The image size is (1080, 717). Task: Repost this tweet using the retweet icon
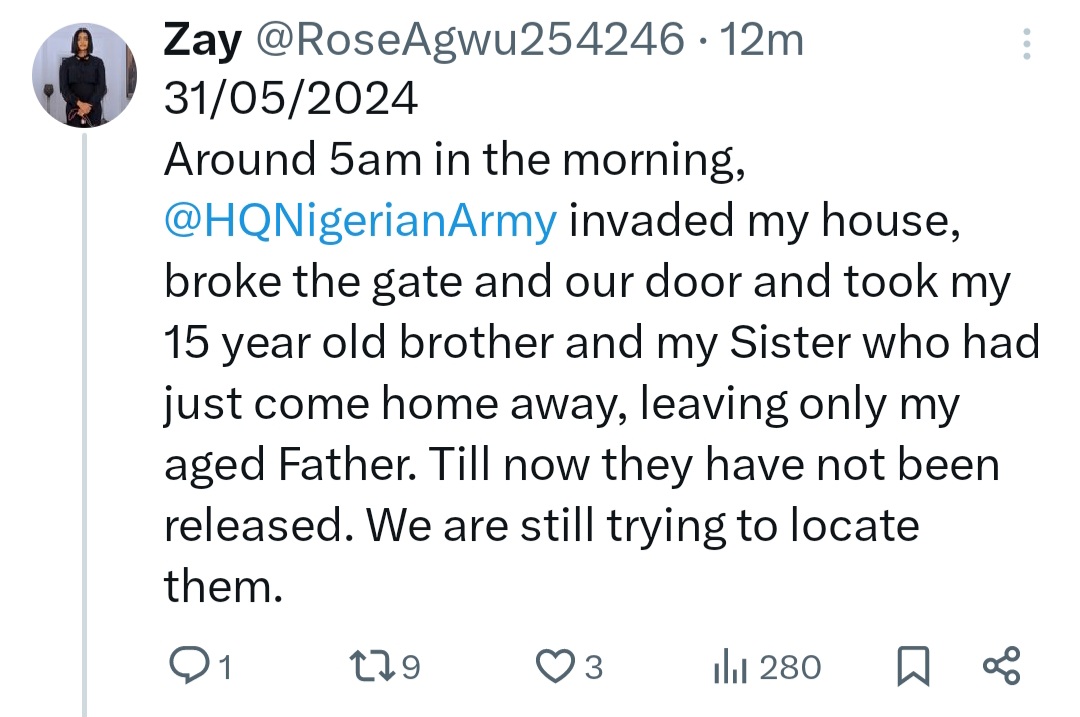[x=369, y=666]
